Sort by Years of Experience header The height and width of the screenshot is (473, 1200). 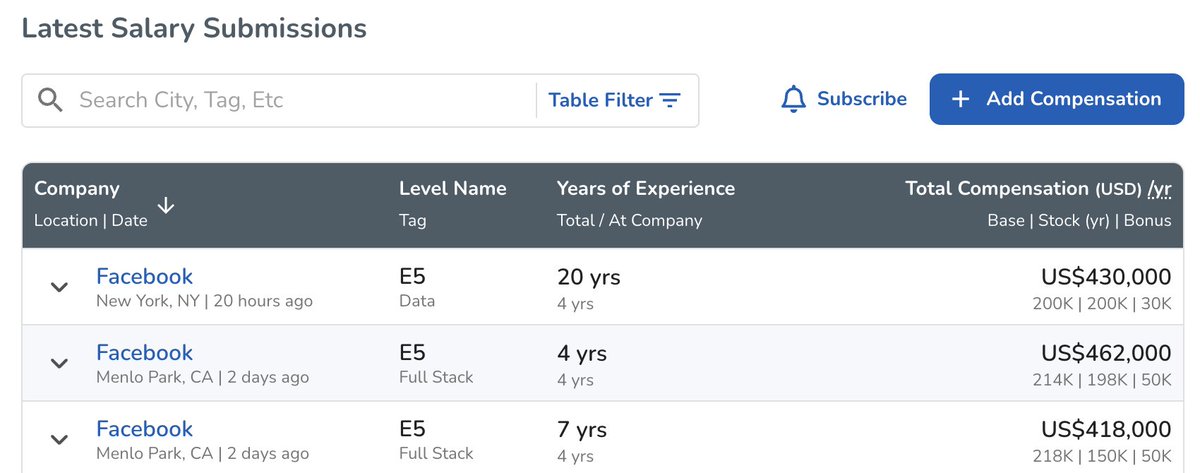click(x=645, y=188)
